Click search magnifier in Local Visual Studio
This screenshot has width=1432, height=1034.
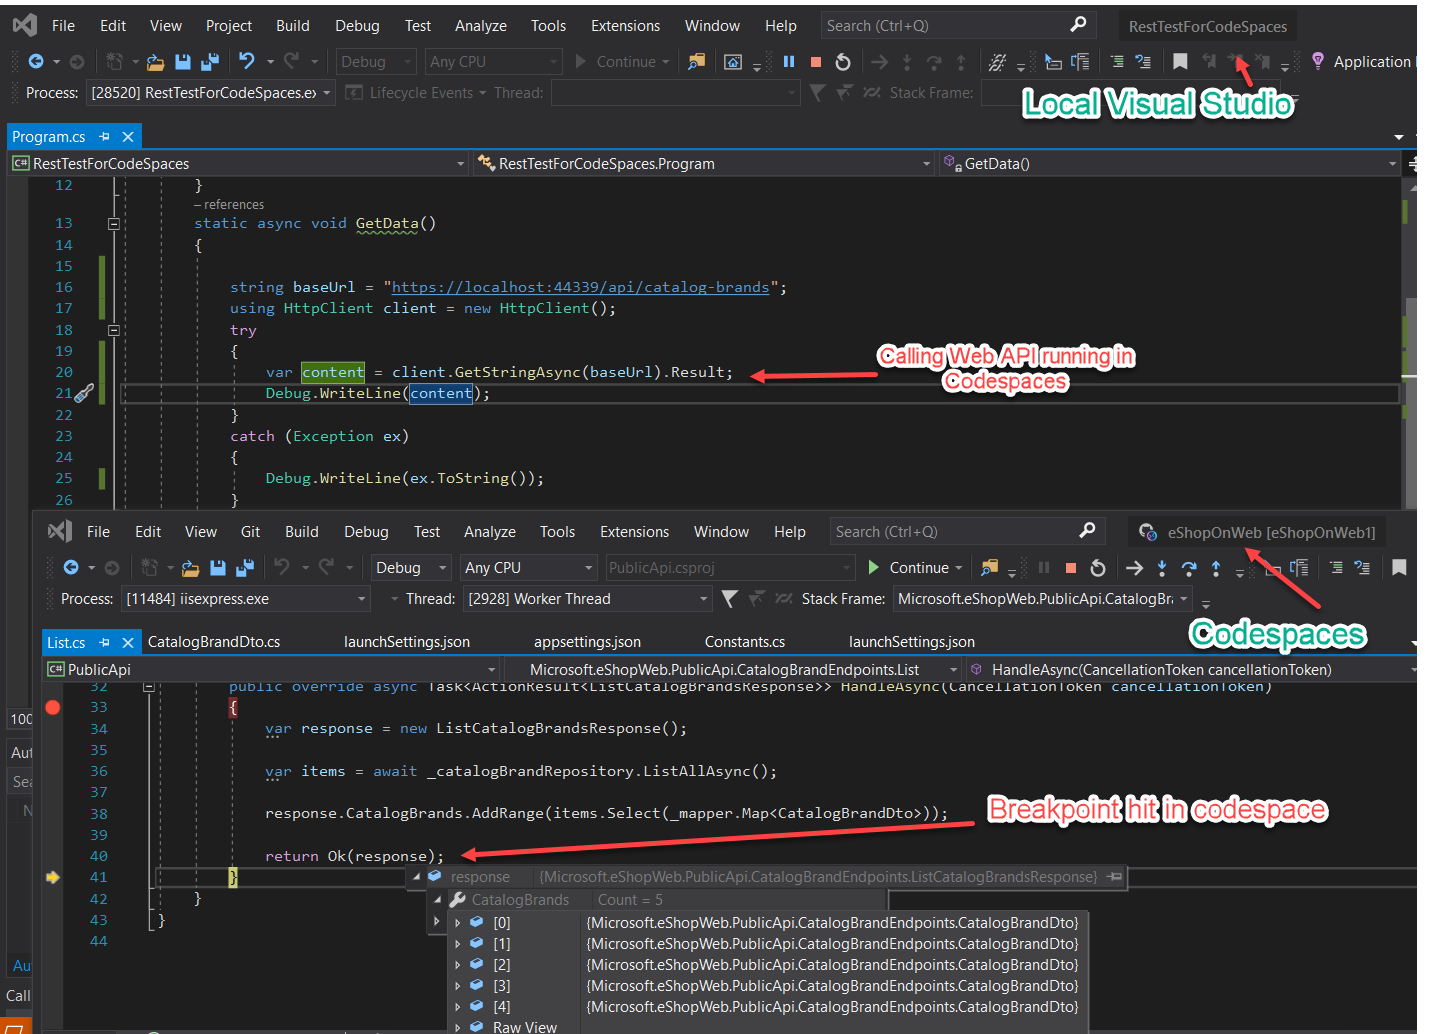tap(1078, 25)
